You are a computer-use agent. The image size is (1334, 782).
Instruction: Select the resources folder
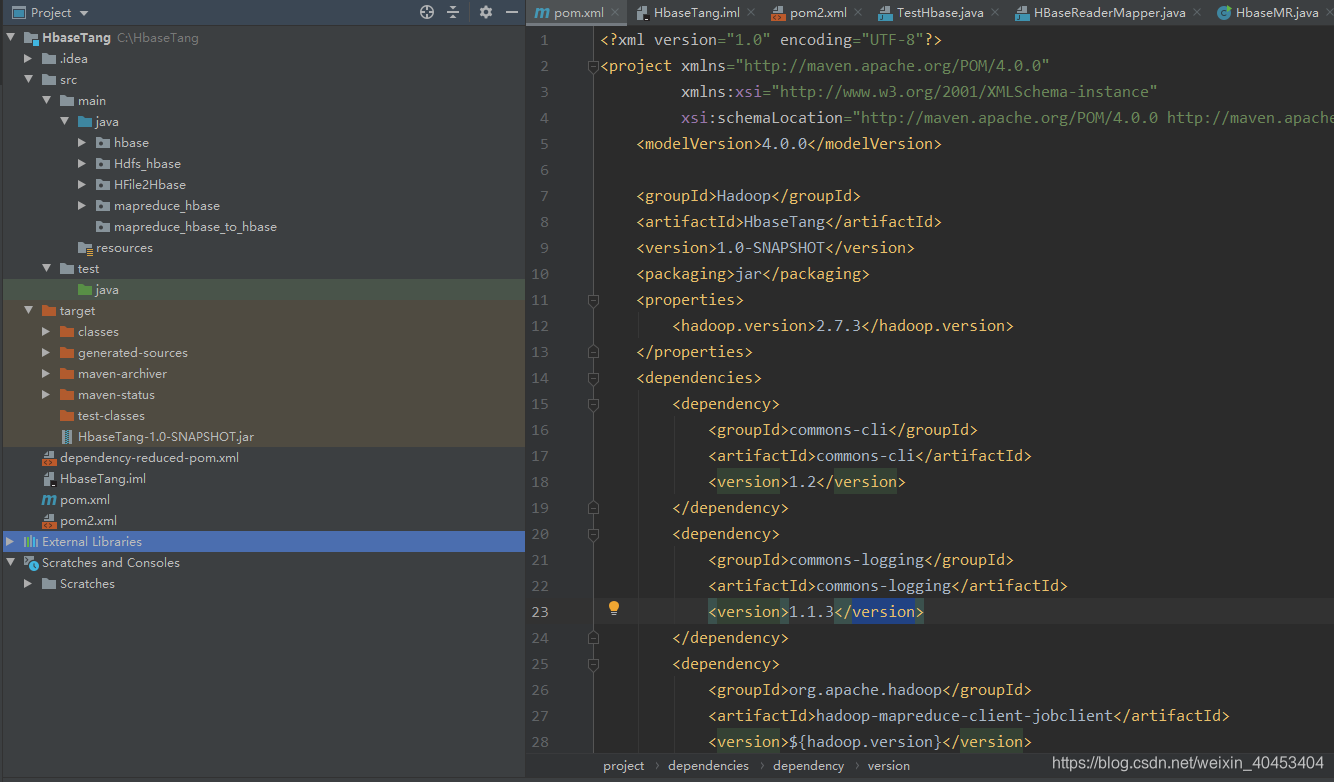(124, 248)
